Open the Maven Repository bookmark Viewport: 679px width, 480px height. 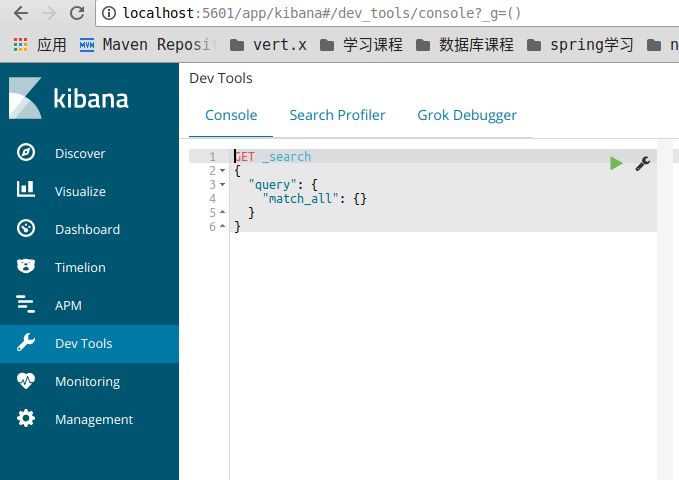[145, 45]
